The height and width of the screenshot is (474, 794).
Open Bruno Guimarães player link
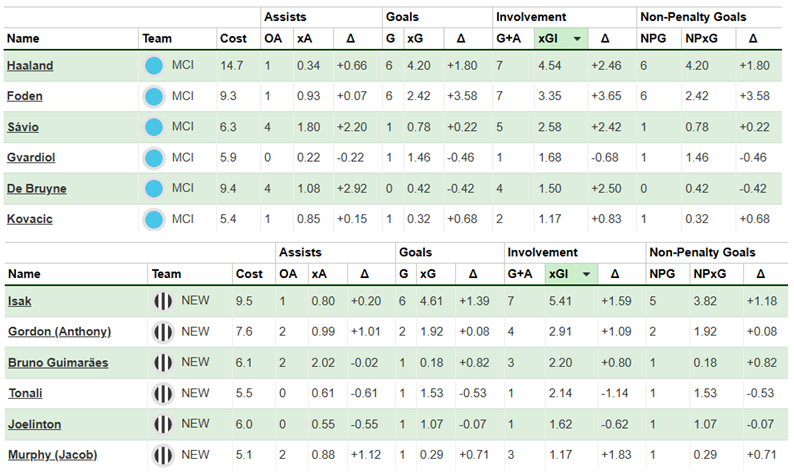pyautogui.click(x=58, y=363)
